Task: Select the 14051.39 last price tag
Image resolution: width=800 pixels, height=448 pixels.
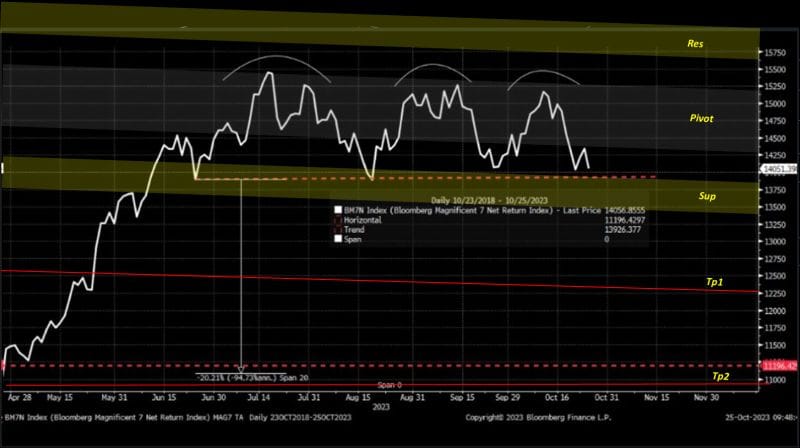Action: click(779, 169)
